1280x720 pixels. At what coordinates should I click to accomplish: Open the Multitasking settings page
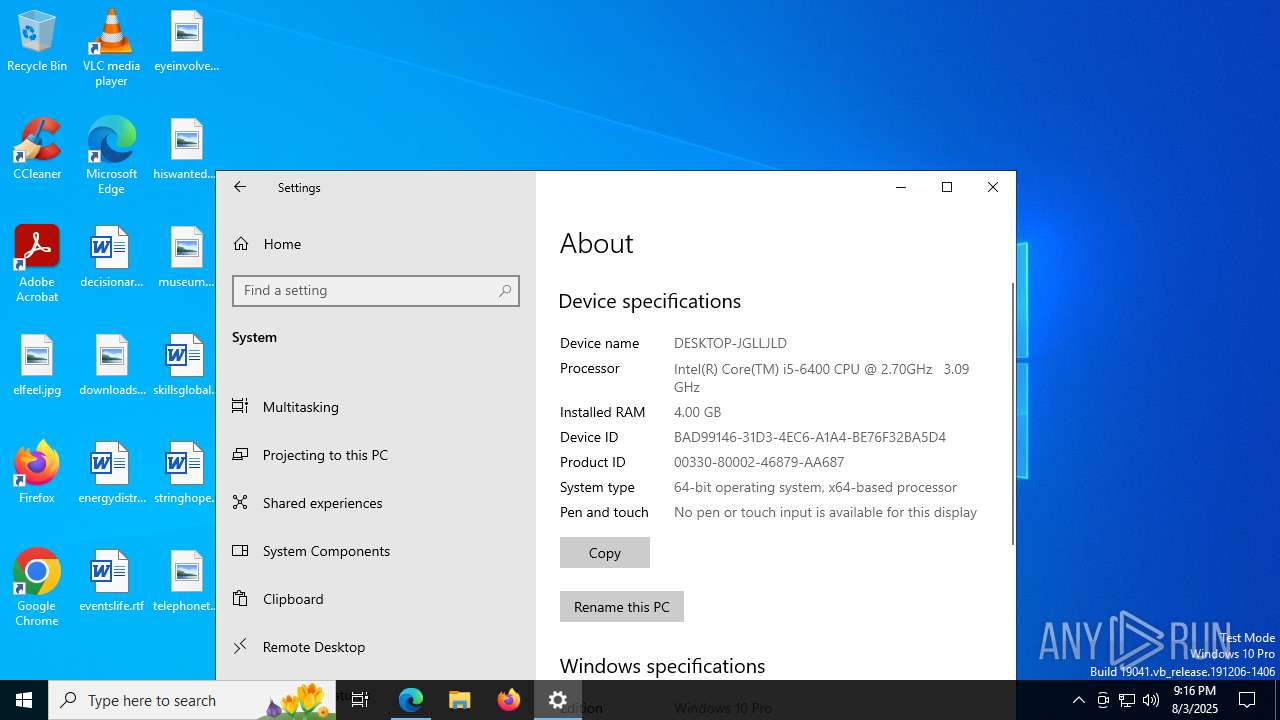pos(376,407)
